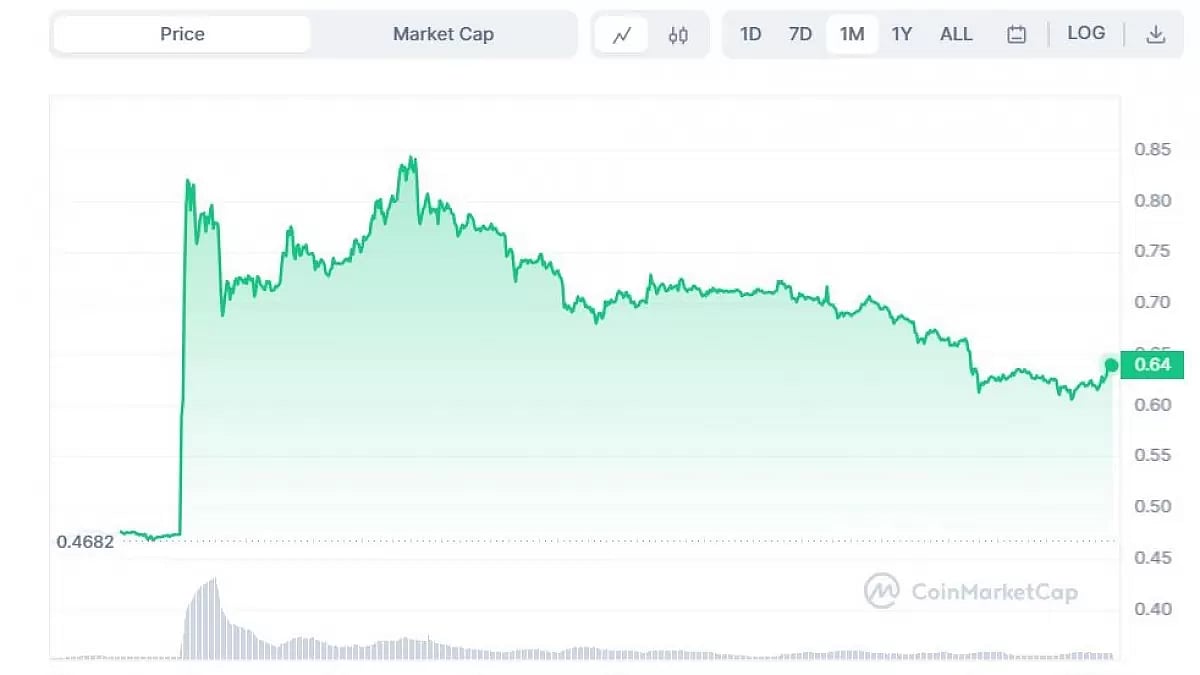Switch to candlestick chart view
This screenshot has height=675, width=1200.
point(678,33)
